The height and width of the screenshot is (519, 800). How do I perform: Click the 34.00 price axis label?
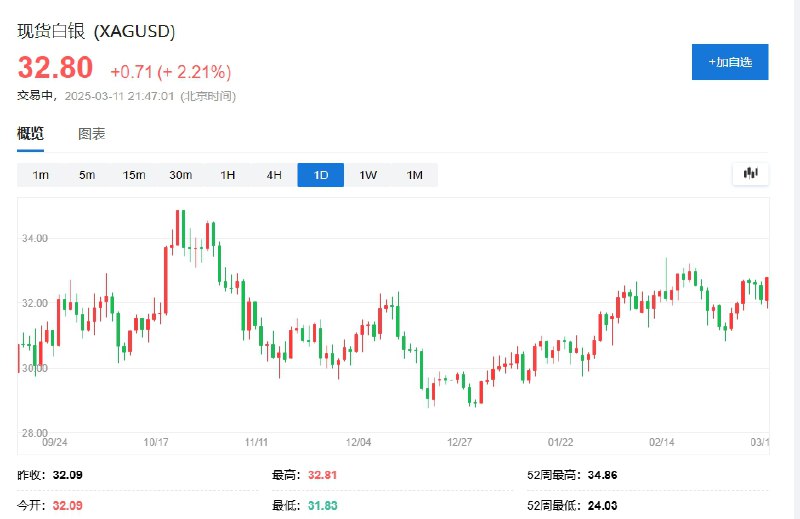coord(35,238)
